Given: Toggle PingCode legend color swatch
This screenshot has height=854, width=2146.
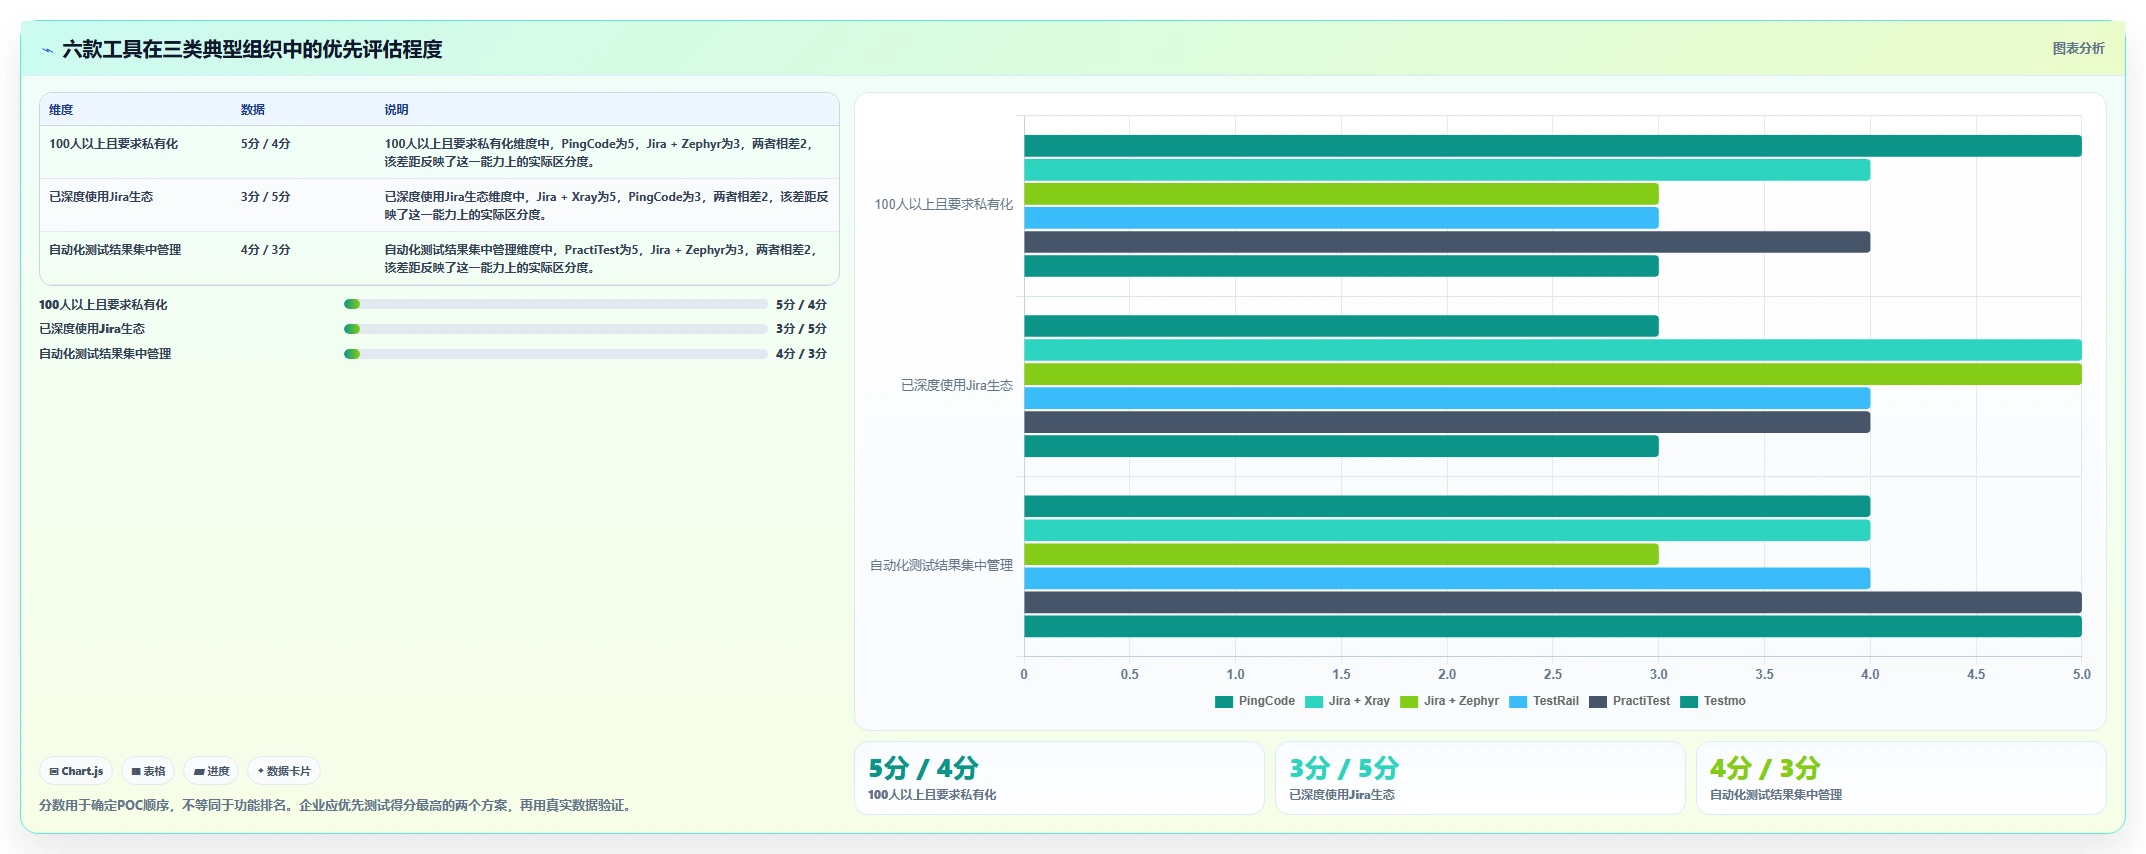Looking at the screenshot, I should click(1224, 701).
